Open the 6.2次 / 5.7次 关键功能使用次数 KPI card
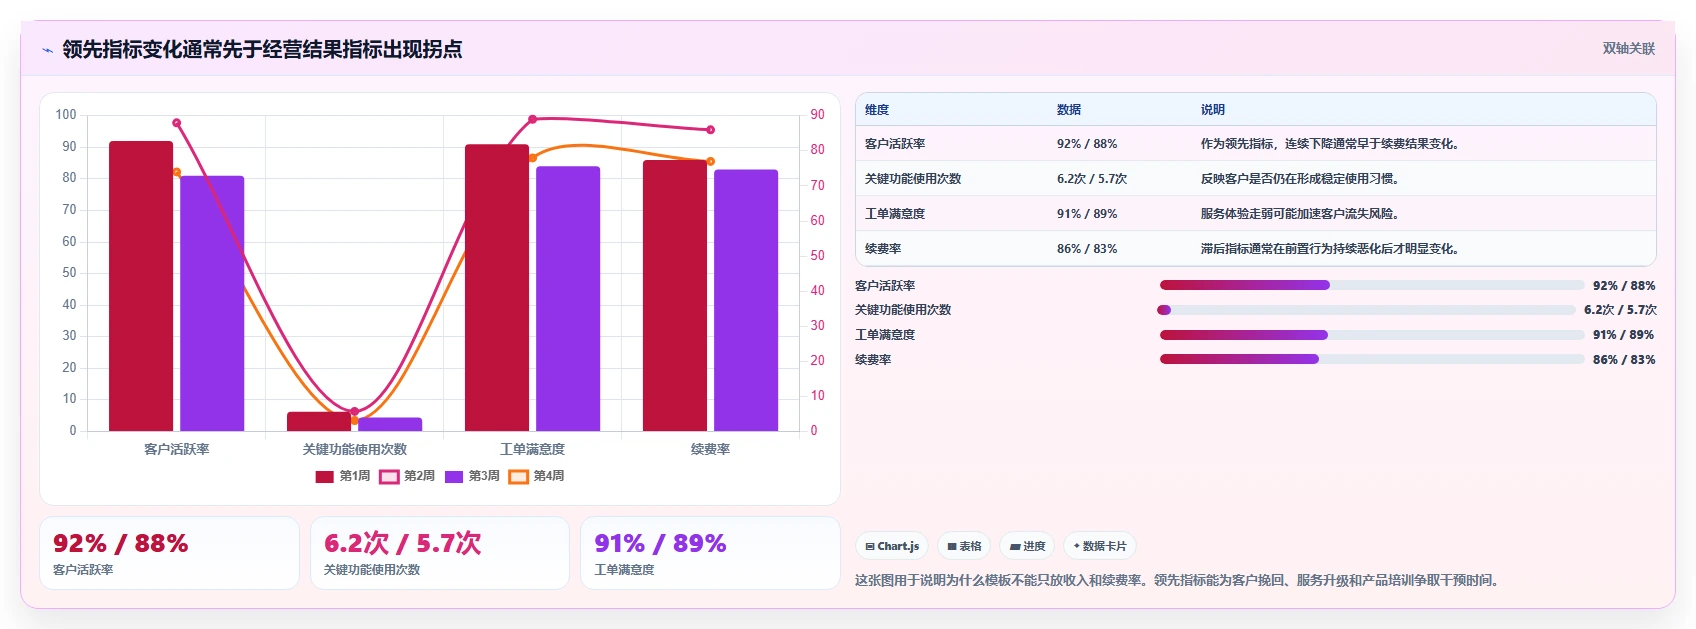1696x629 pixels. pyautogui.click(x=440, y=553)
